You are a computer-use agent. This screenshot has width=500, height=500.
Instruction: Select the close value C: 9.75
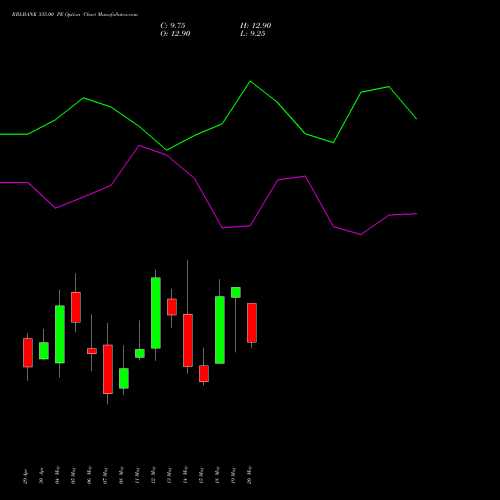(173, 26)
